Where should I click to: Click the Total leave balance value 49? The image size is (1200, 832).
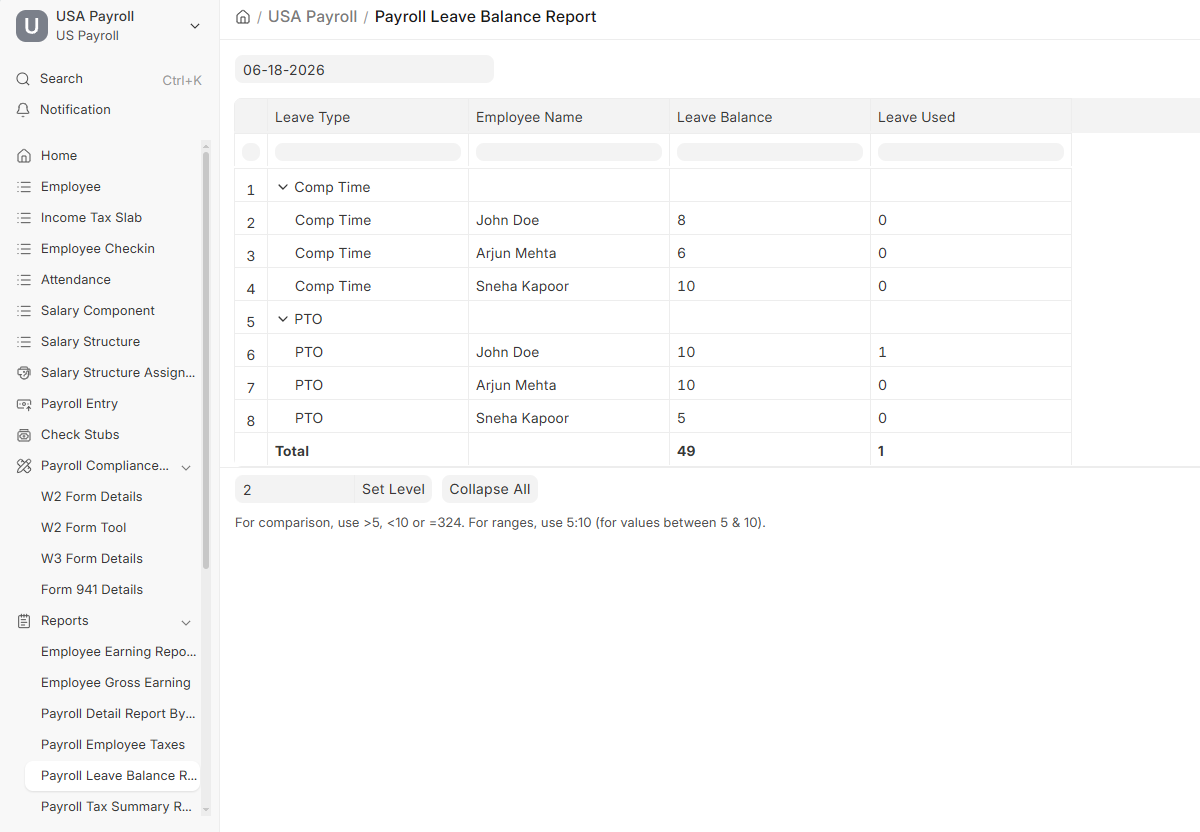(x=686, y=451)
